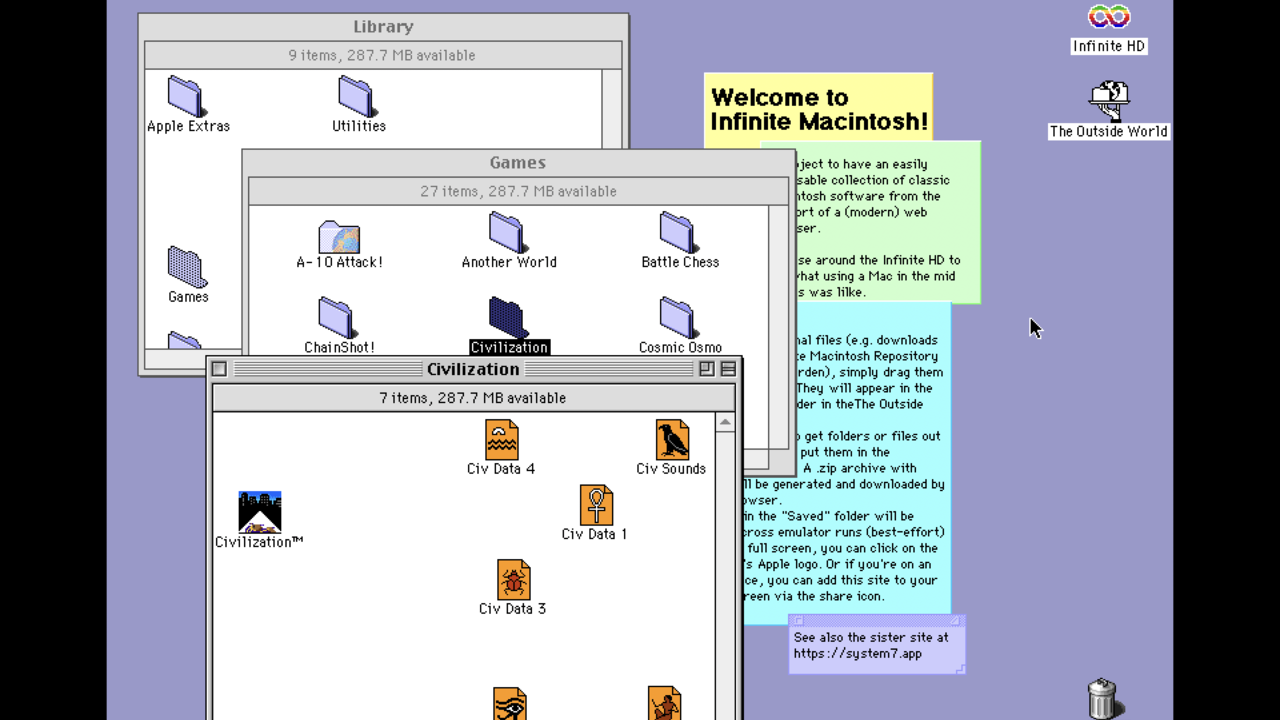Click the "Civ Sounds" file name label
Screen dimensions: 1280x720
pos(671,469)
